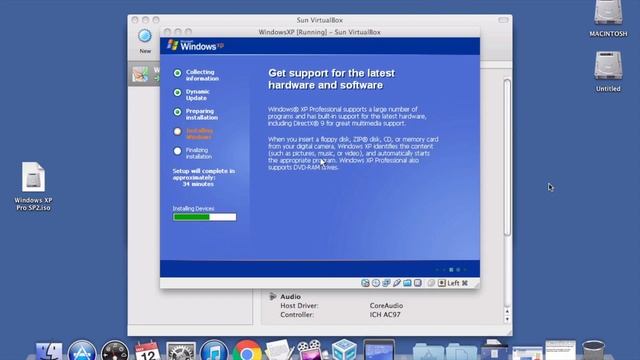Click the scroll up arrow in VirtualBox details pane
This screenshot has height=360, width=640.
coord(507,311)
